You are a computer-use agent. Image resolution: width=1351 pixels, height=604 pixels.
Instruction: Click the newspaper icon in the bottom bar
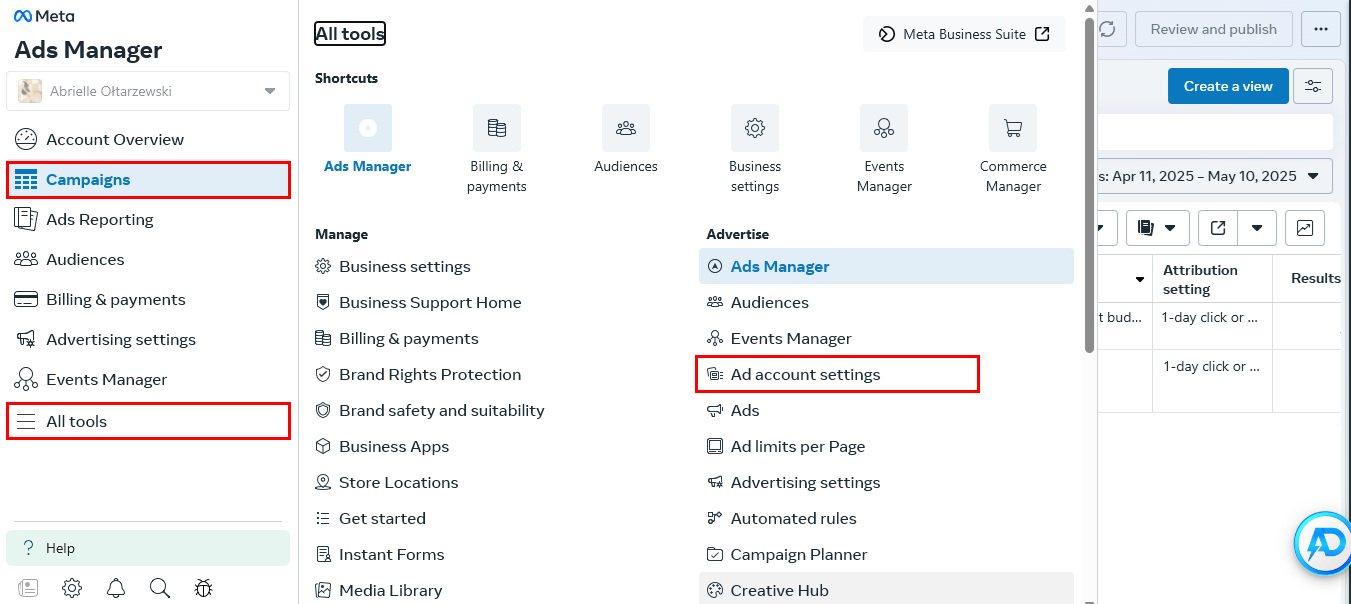[x=28, y=588]
